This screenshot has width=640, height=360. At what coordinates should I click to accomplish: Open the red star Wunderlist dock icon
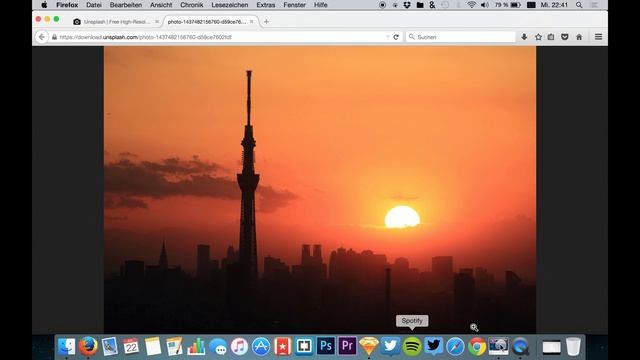[x=282, y=347]
